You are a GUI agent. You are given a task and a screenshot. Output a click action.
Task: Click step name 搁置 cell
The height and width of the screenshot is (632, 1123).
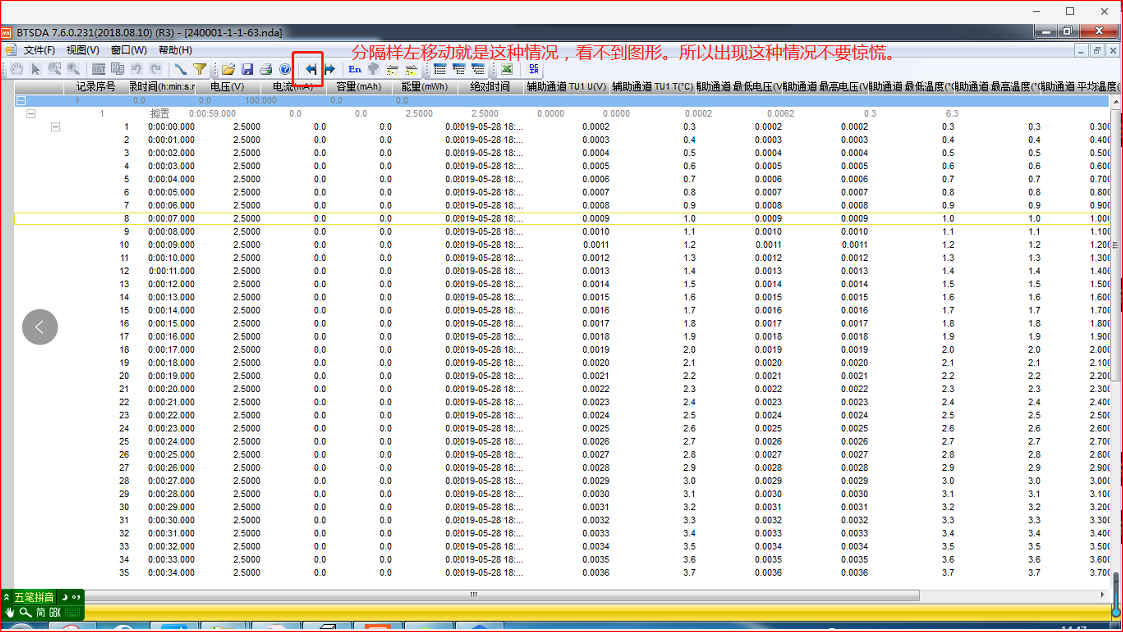click(160, 113)
